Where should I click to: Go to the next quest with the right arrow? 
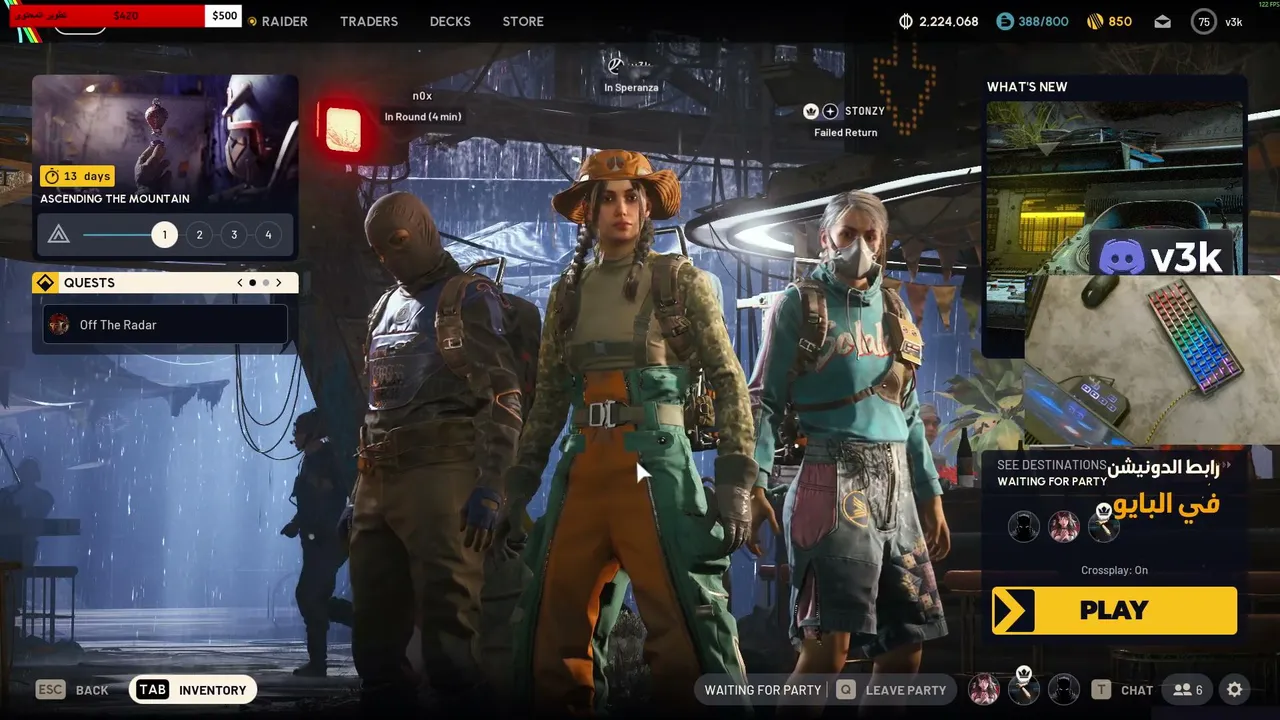pyautogui.click(x=279, y=283)
